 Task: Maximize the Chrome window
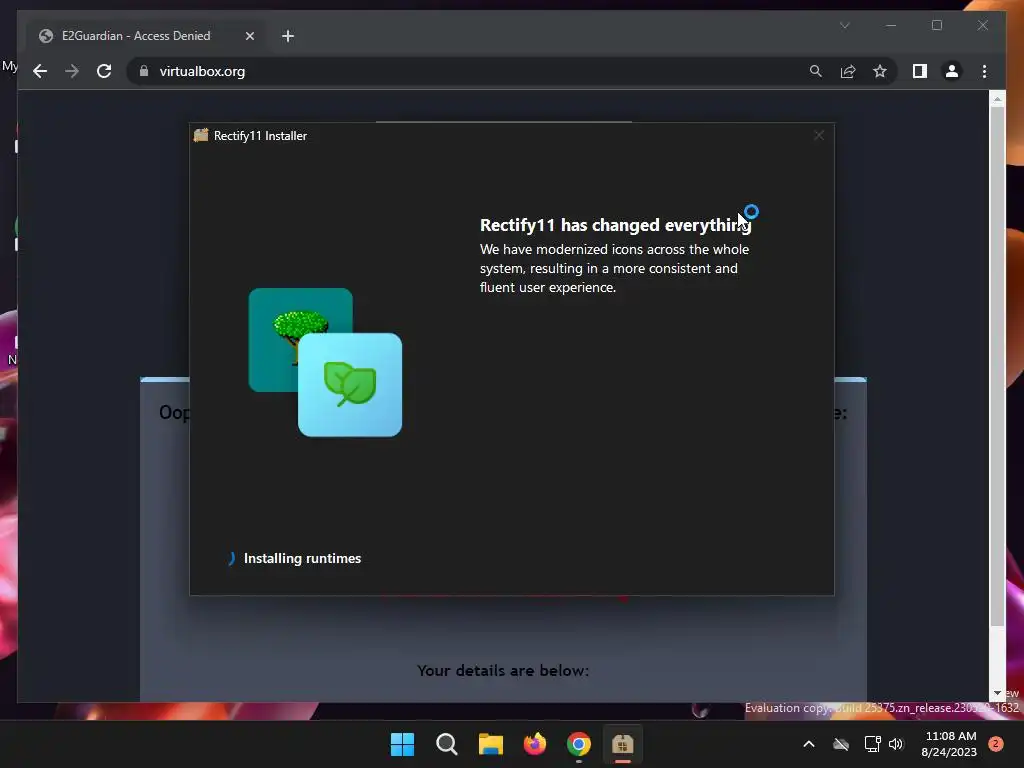click(937, 25)
